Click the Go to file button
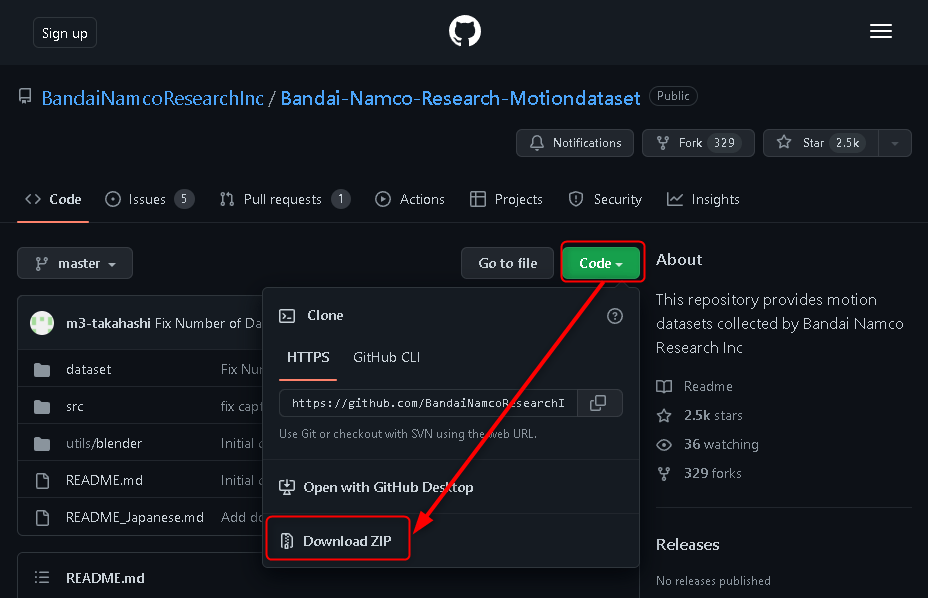 click(x=507, y=263)
